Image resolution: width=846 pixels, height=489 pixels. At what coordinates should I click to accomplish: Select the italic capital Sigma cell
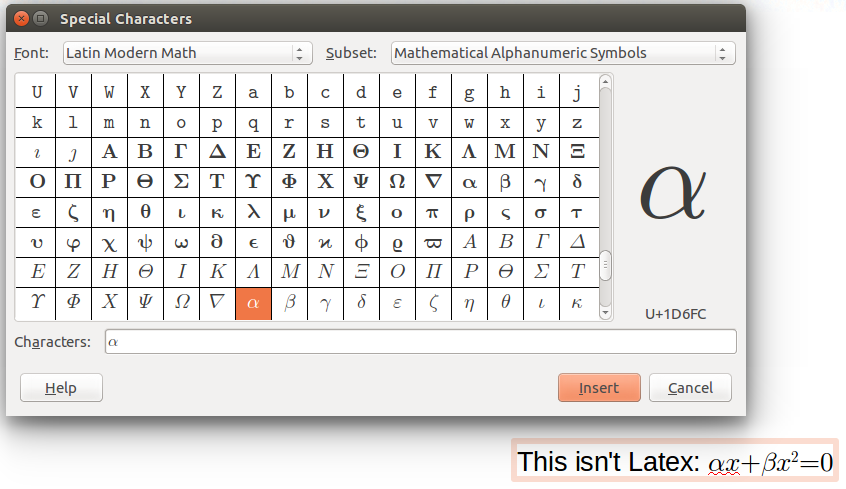pos(541,272)
